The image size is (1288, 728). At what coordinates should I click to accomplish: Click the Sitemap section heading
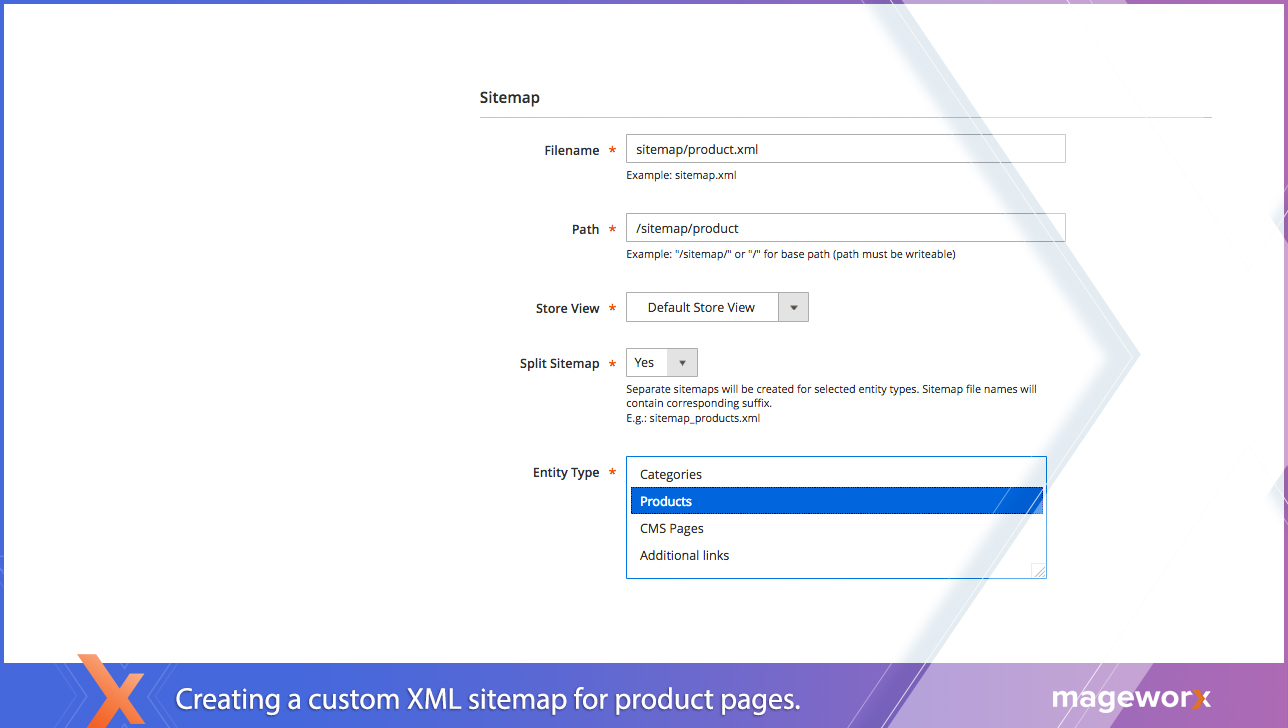[x=509, y=98]
